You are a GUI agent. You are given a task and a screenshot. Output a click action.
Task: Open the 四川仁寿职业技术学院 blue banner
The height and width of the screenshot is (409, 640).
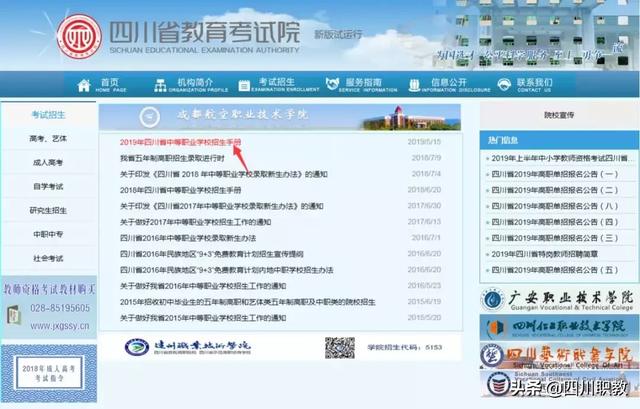[x=559, y=328]
